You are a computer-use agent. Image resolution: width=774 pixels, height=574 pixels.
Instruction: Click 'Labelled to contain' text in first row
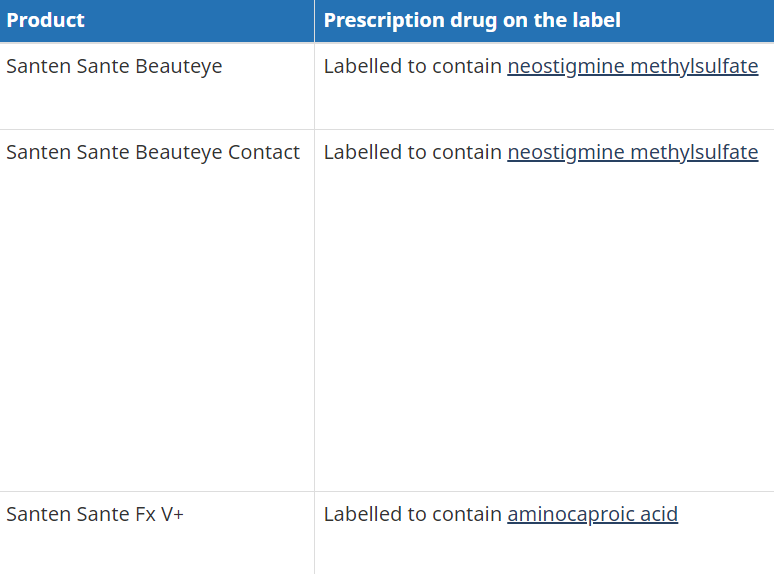413,67
